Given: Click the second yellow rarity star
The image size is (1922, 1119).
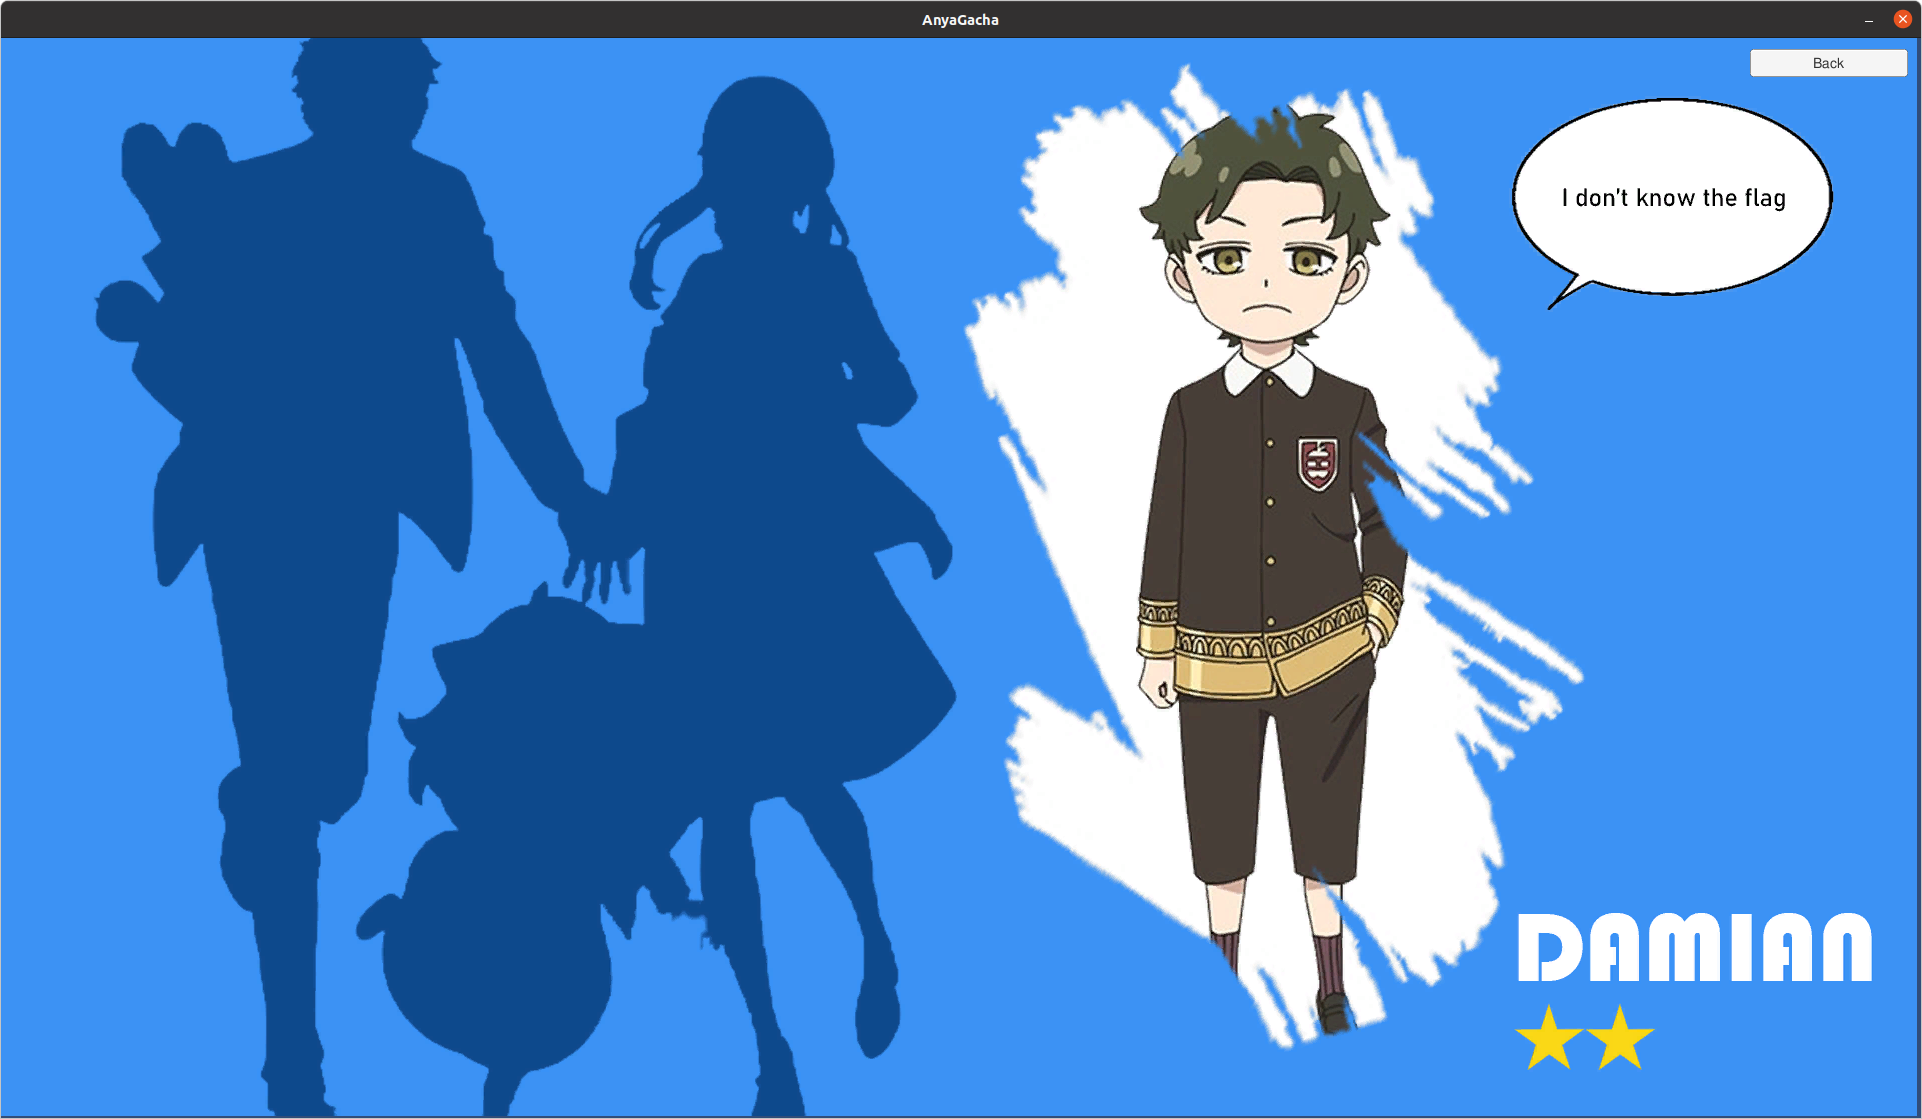Looking at the screenshot, I should click(x=1619, y=1039).
